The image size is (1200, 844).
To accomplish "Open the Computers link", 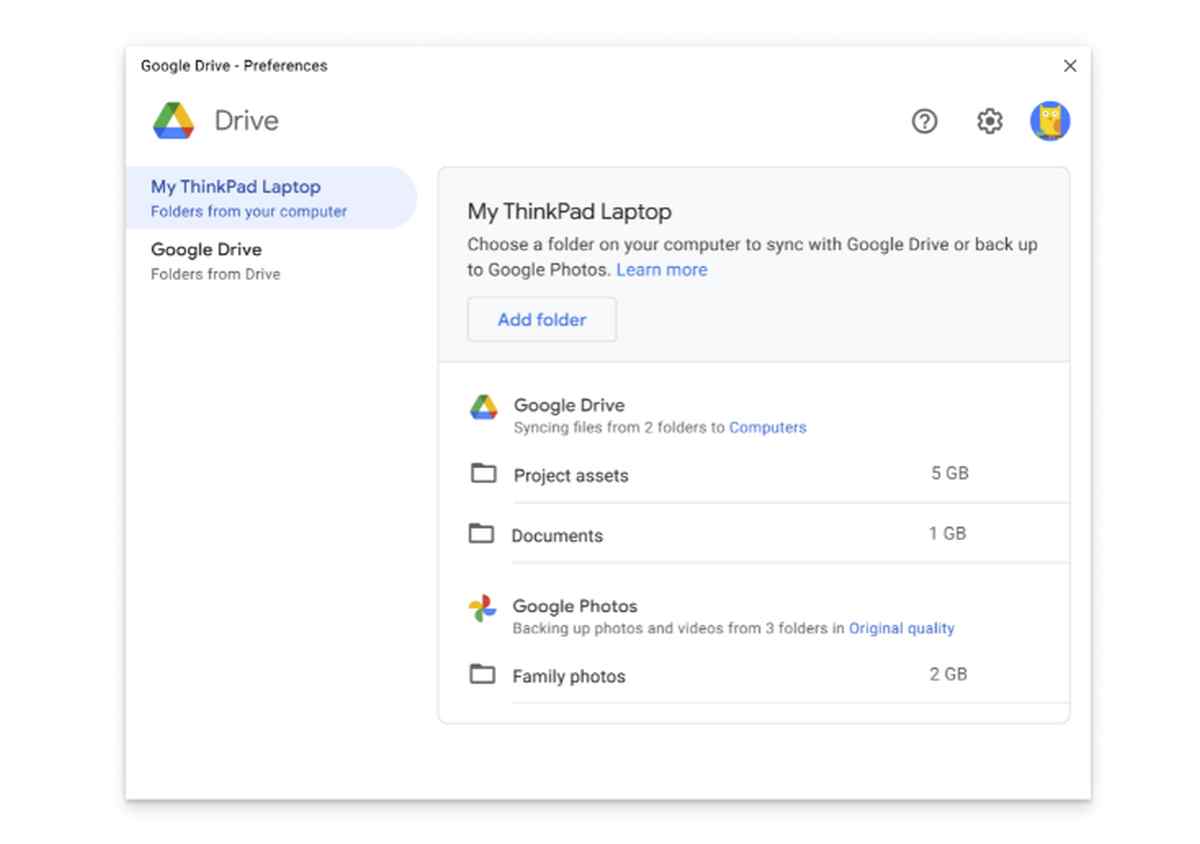I will click(768, 427).
